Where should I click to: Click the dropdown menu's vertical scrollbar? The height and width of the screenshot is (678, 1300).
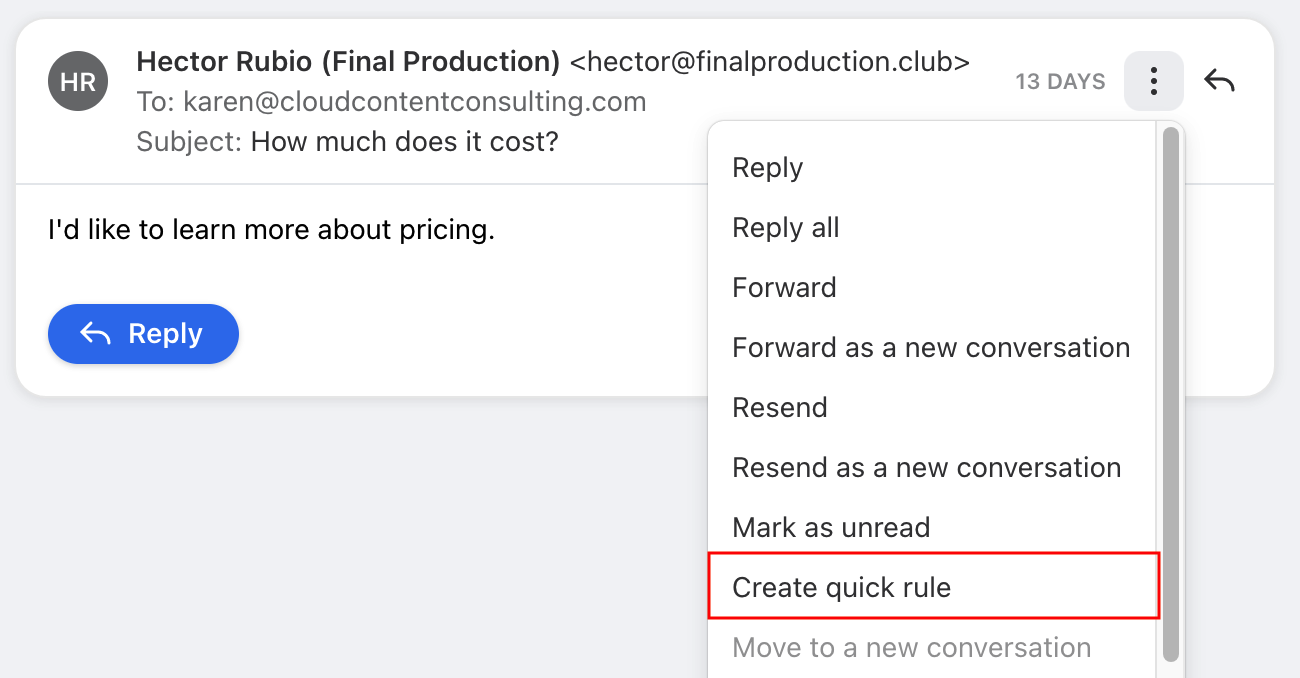(1171, 394)
